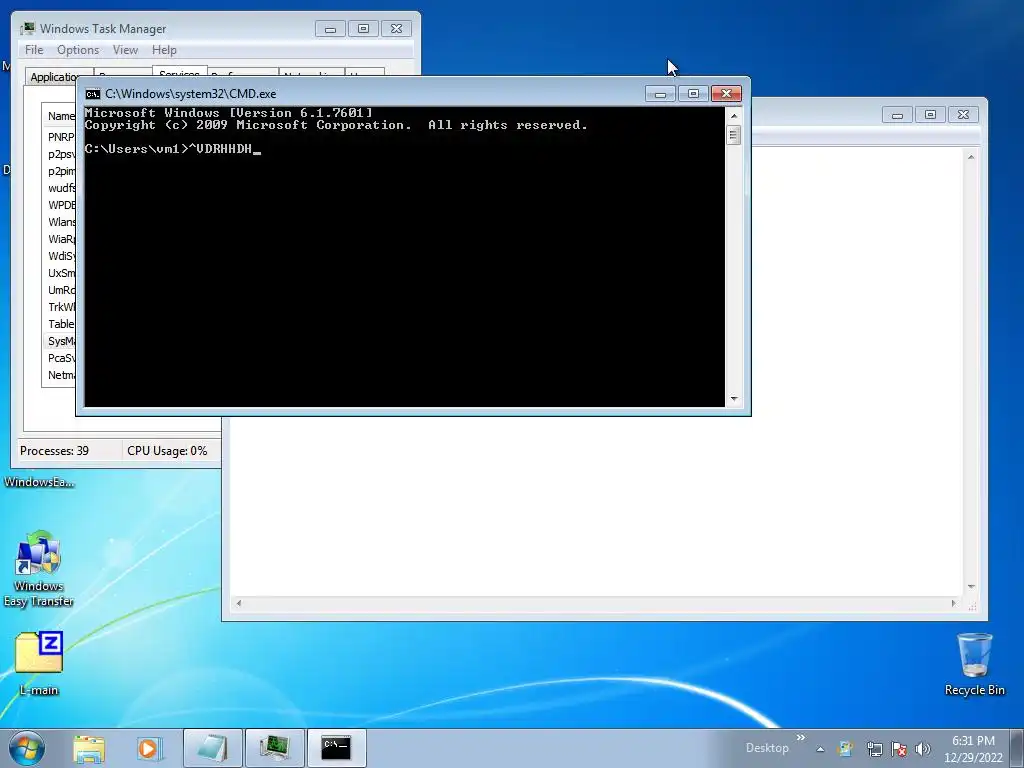Open the clock showing 6:31 PM

point(973,749)
